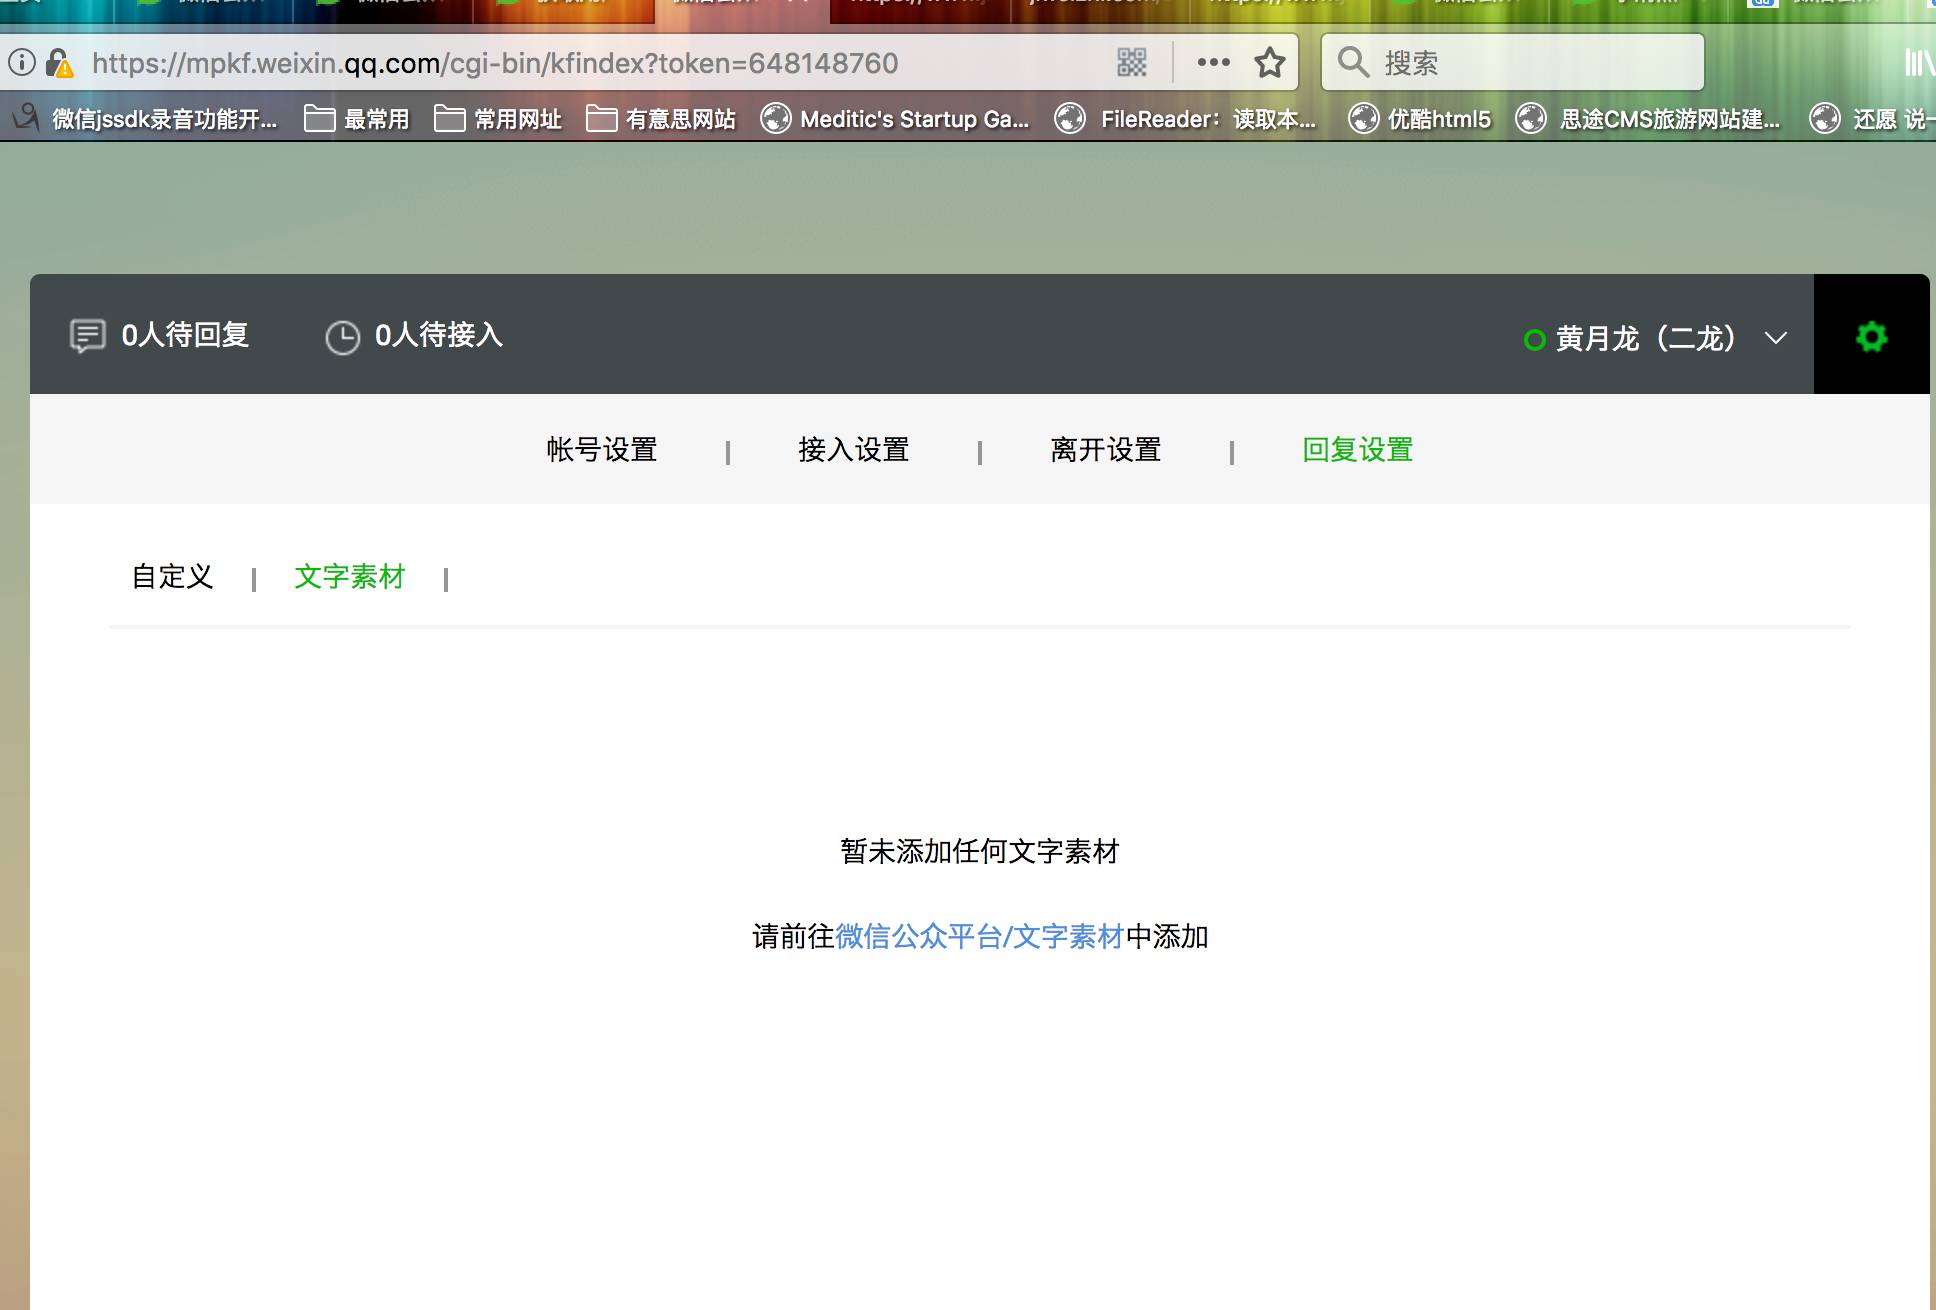
Task: Bookmark page with the star icon
Action: pos(1269,63)
